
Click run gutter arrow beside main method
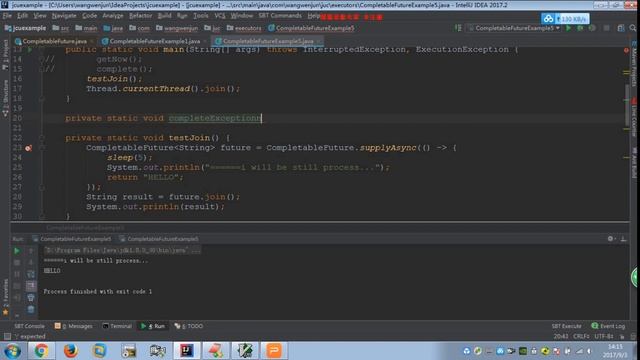pyautogui.click(x=30, y=50)
